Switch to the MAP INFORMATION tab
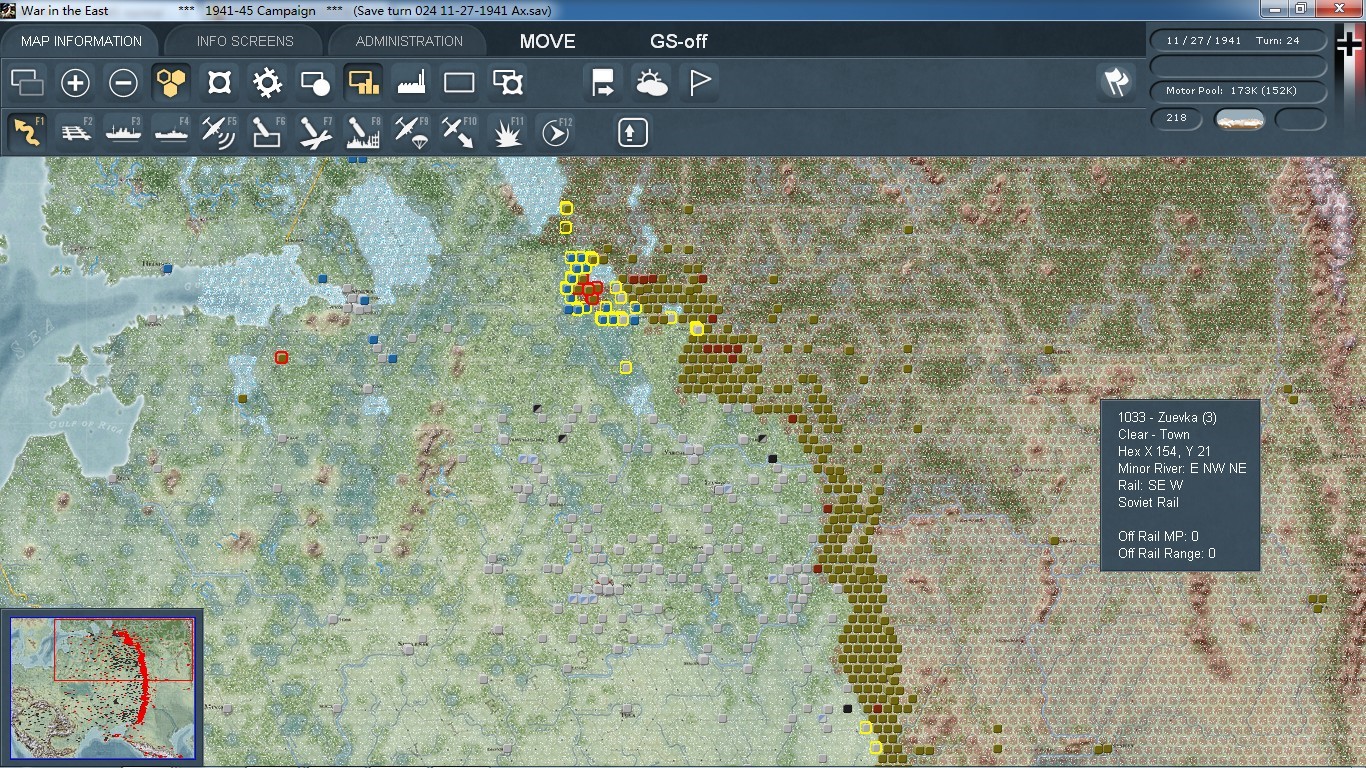This screenshot has height=768, width=1366. click(x=81, y=41)
